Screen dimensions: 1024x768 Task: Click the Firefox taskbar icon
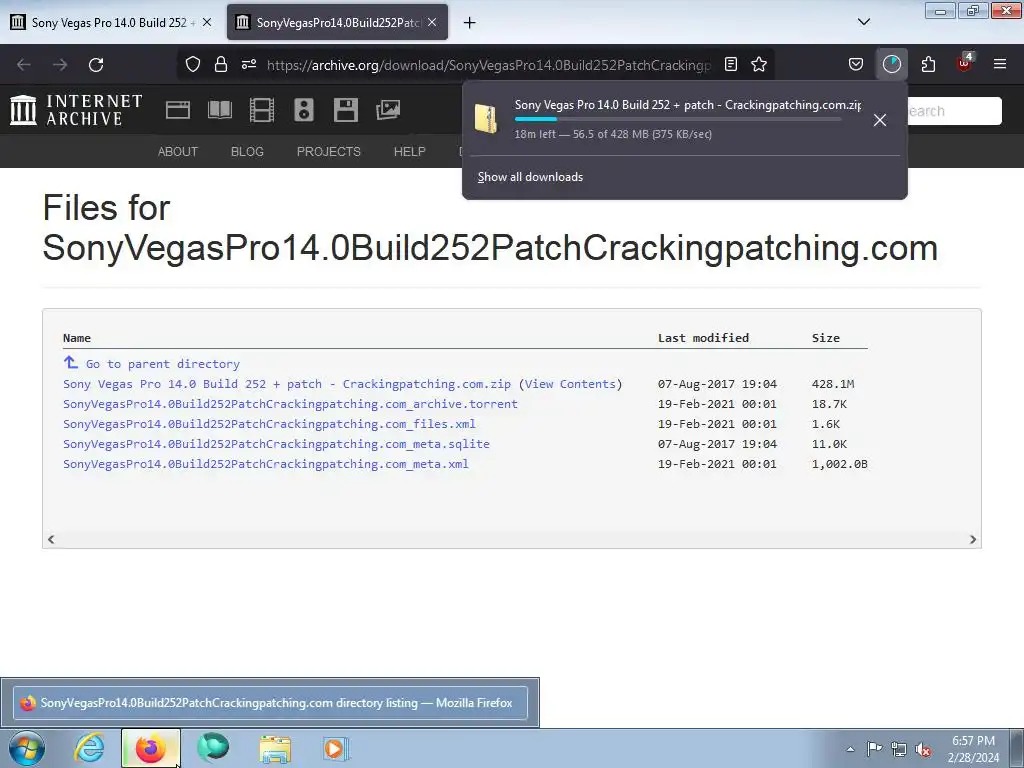click(x=151, y=748)
